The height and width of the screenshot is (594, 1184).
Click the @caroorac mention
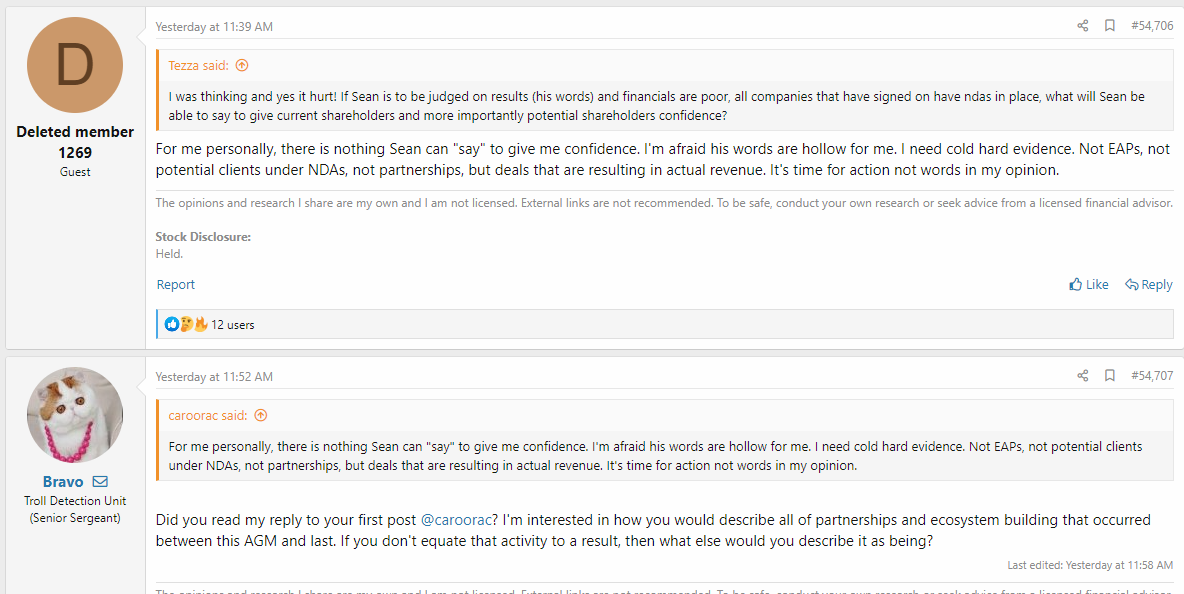[x=459, y=520]
